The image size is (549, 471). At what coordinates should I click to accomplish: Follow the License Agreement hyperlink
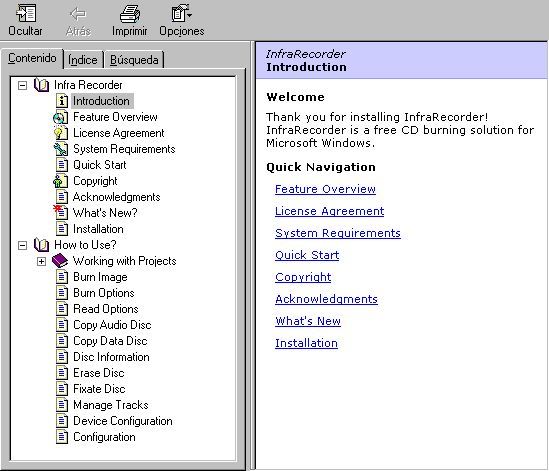click(329, 211)
